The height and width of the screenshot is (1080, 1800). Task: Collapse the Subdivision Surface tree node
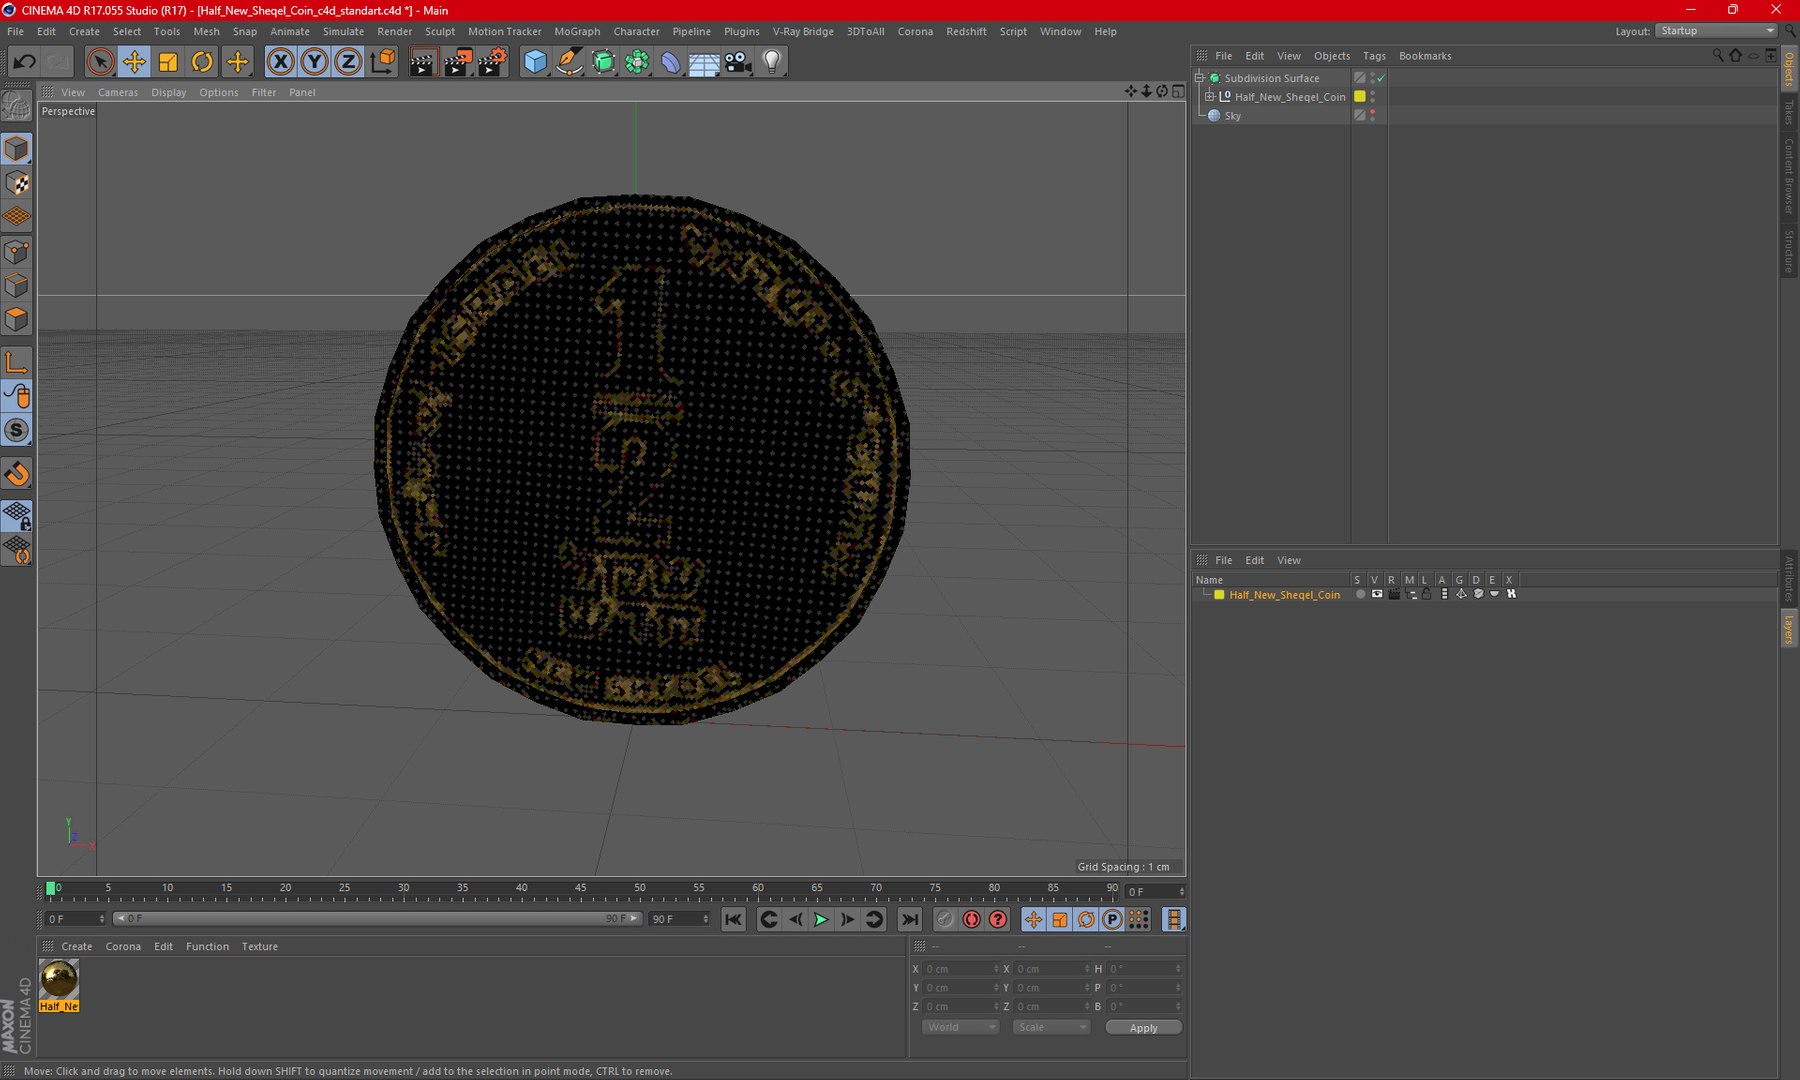[1199, 78]
